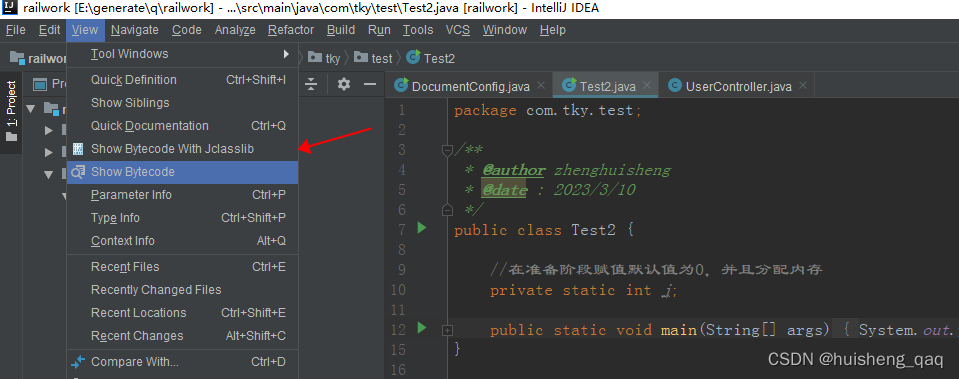Open the Window menu
The height and width of the screenshot is (379, 959).
point(505,30)
